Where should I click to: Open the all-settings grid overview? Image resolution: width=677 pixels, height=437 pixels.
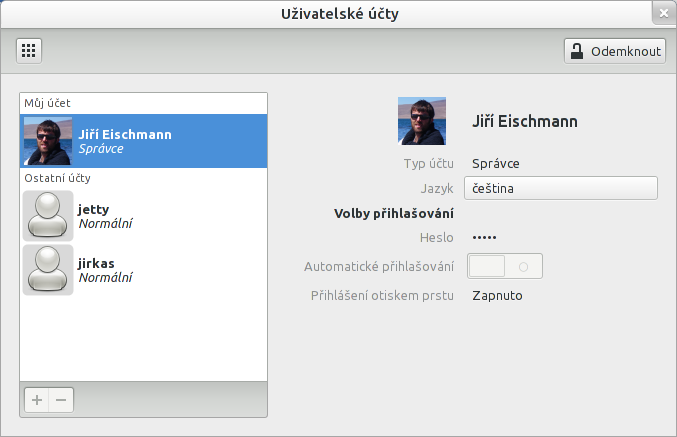(28, 50)
